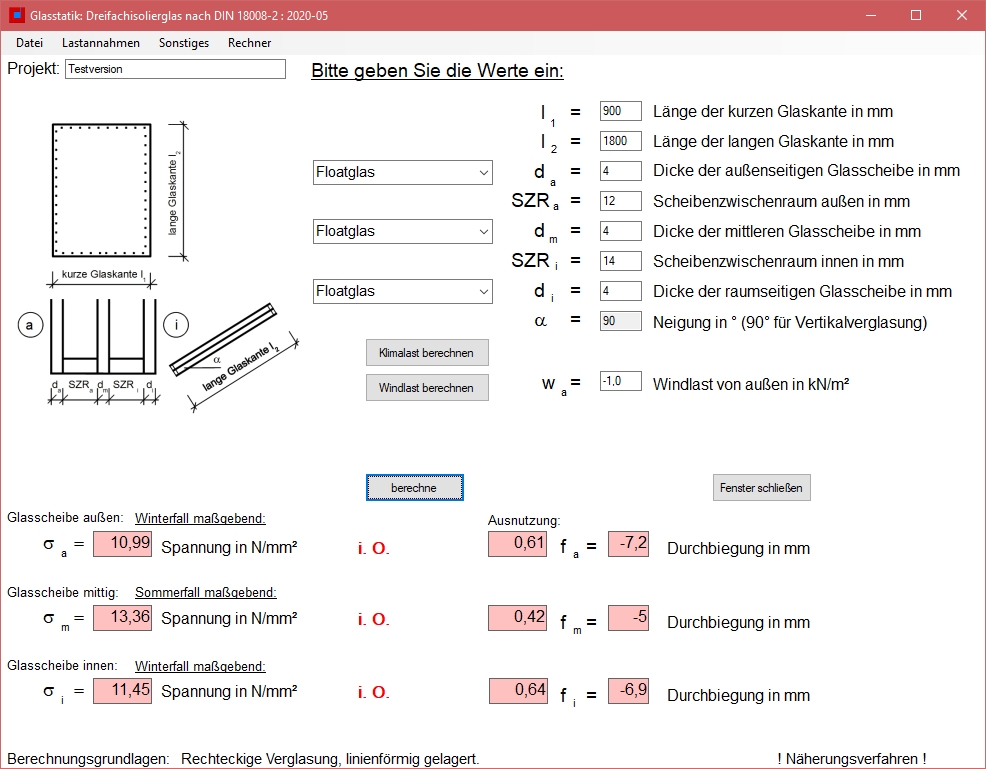Screen dimensions: 986x769
Task: Minimize the Glasstatik window
Action: pos(871,15)
